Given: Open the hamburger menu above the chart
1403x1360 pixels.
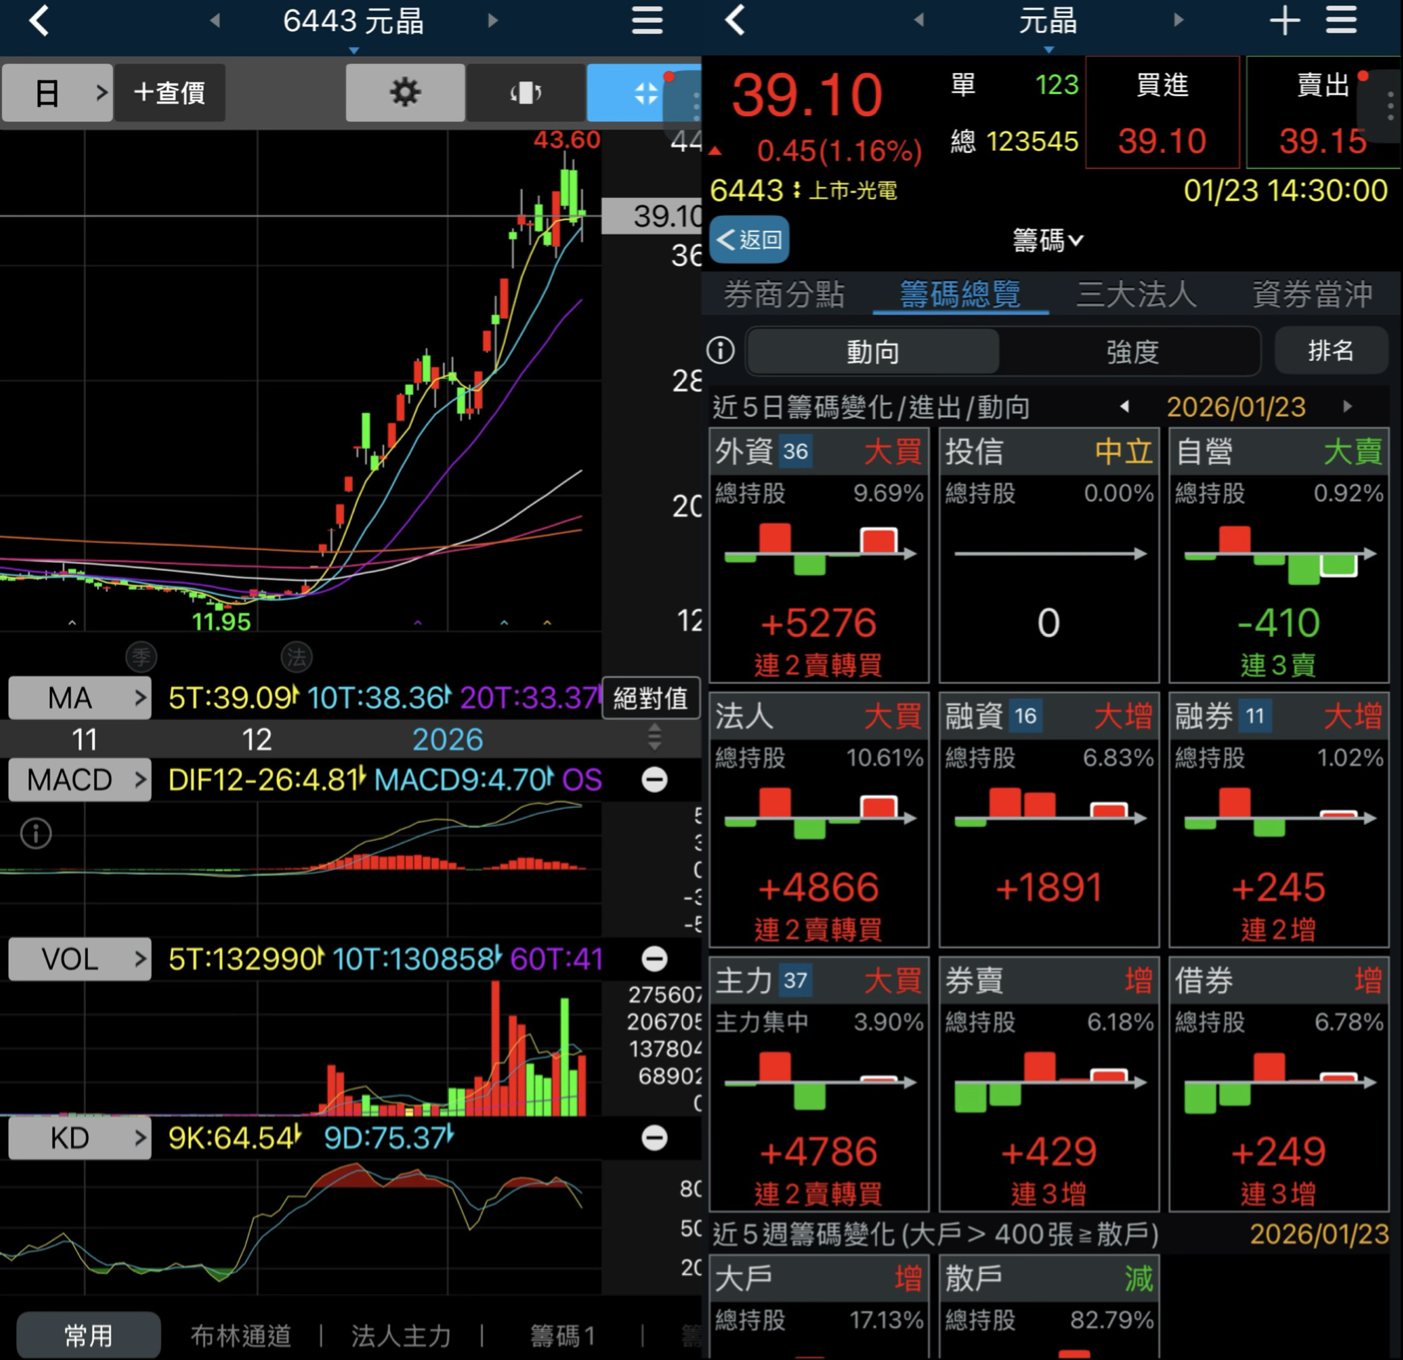Looking at the screenshot, I should pyautogui.click(x=646, y=21).
